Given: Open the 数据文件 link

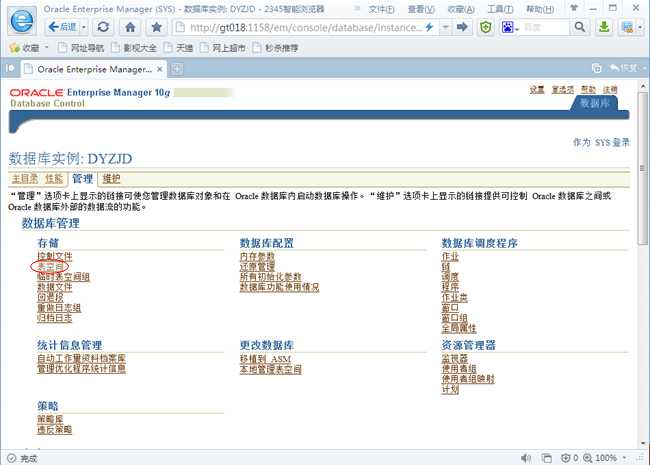Looking at the screenshot, I should click(x=55, y=287).
